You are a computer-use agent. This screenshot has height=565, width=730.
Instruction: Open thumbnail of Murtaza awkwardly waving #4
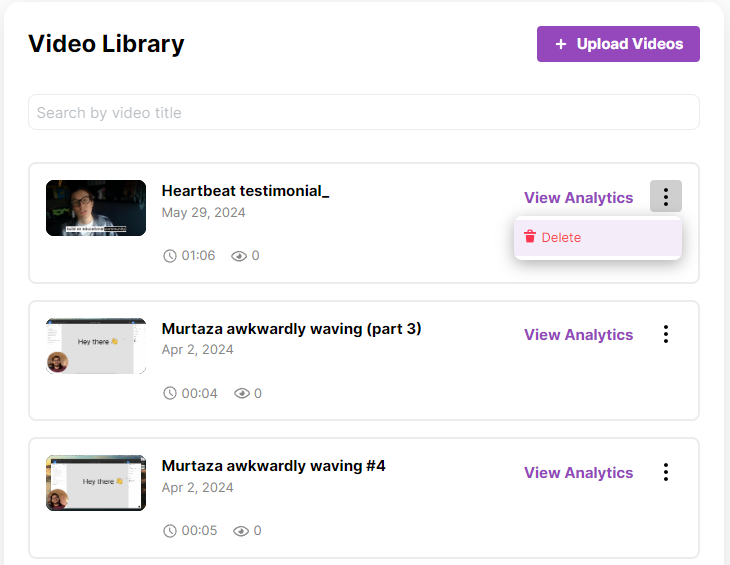[x=96, y=483]
